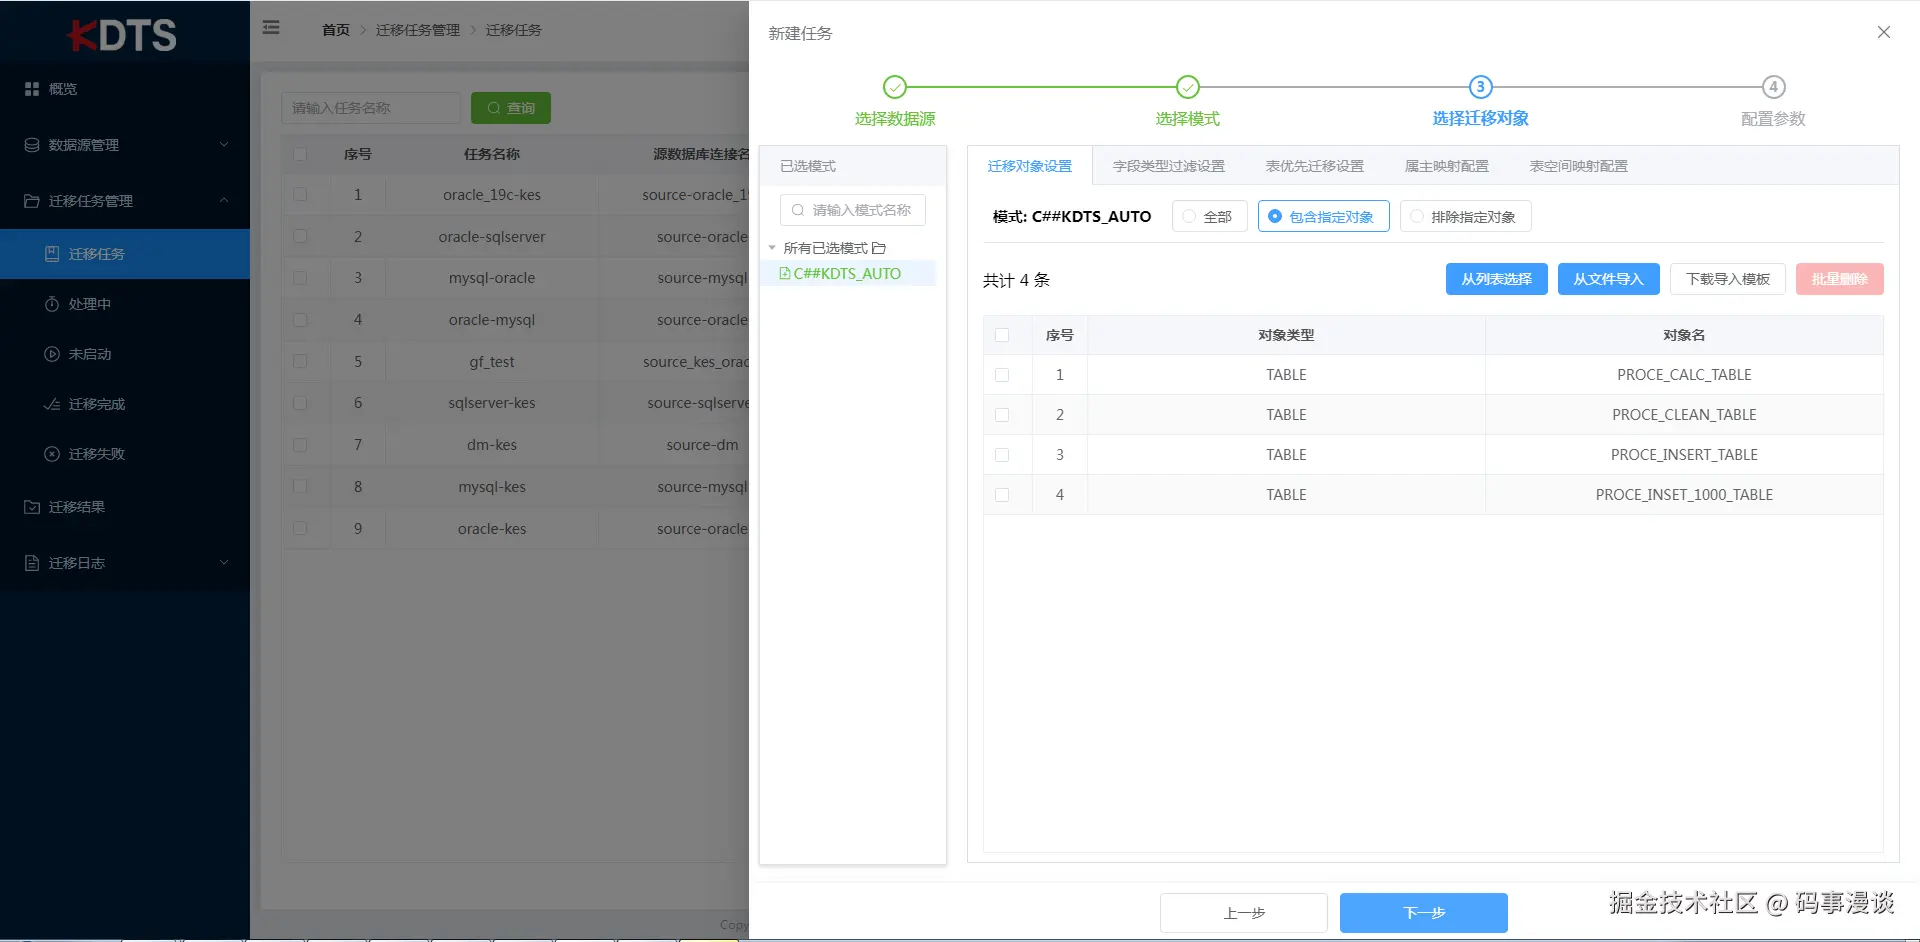Click the 迁移完成 checkmark icon
This screenshot has height=942, width=1920.
tap(52, 404)
